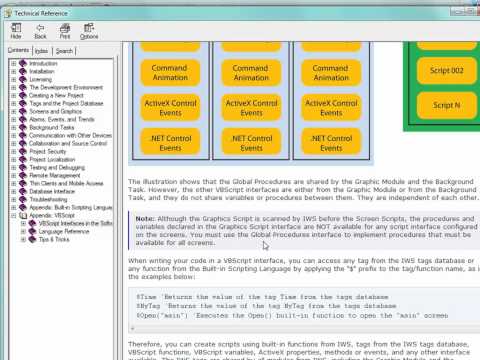The height and width of the screenshot is (360, 480).
Task: Open the Options toolbar icon
Action: coord(89,31)
